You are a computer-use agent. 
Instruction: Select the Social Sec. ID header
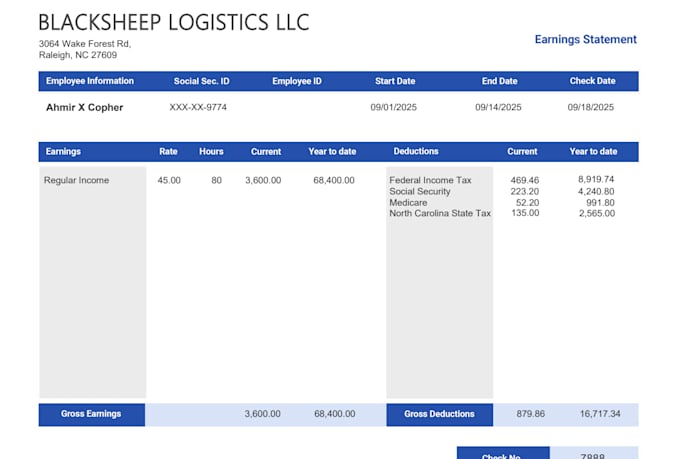(x=201, y=81)
